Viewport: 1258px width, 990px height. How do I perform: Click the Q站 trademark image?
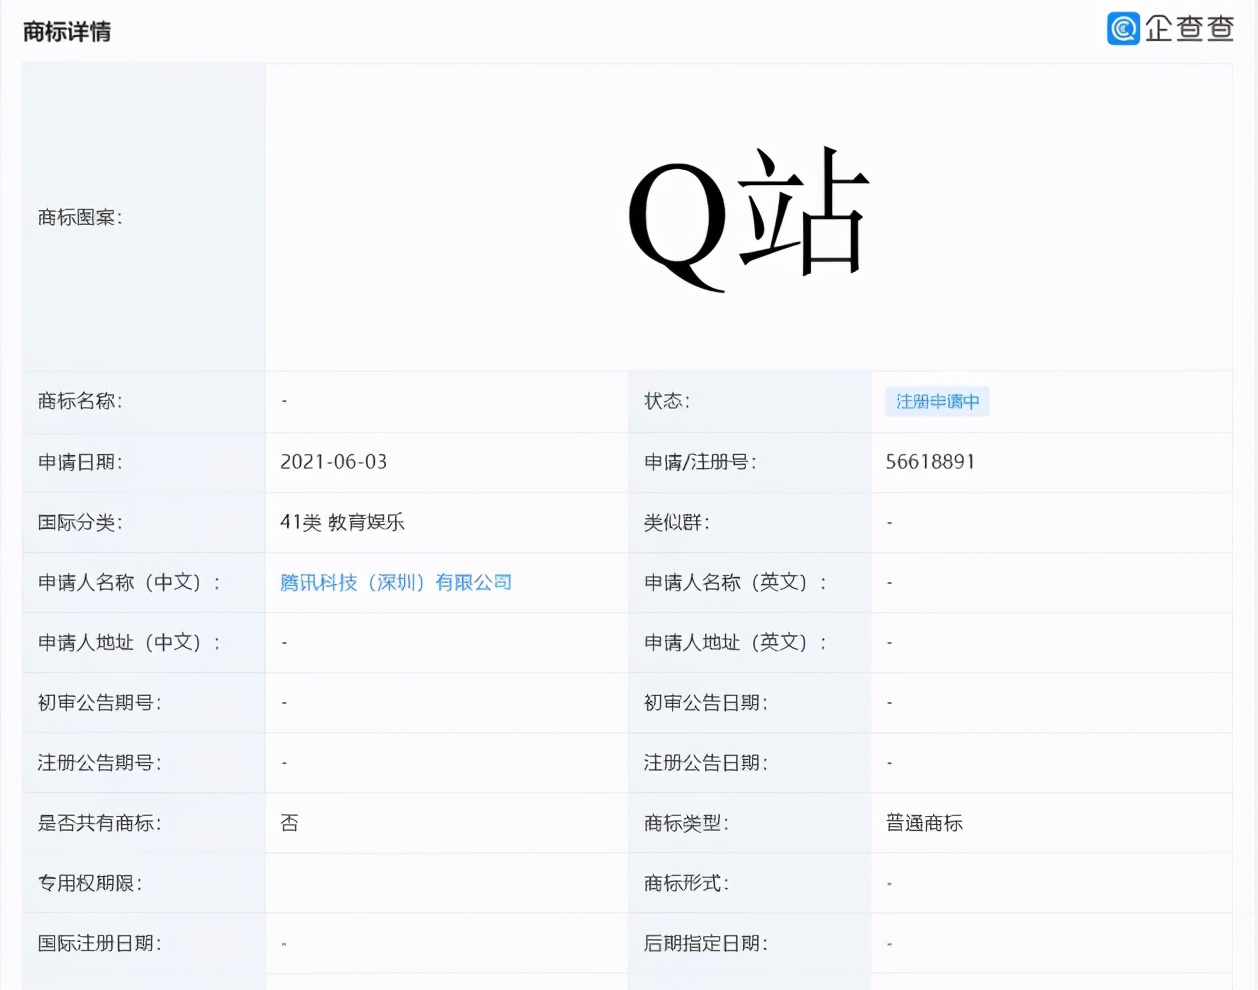(750, 215)
